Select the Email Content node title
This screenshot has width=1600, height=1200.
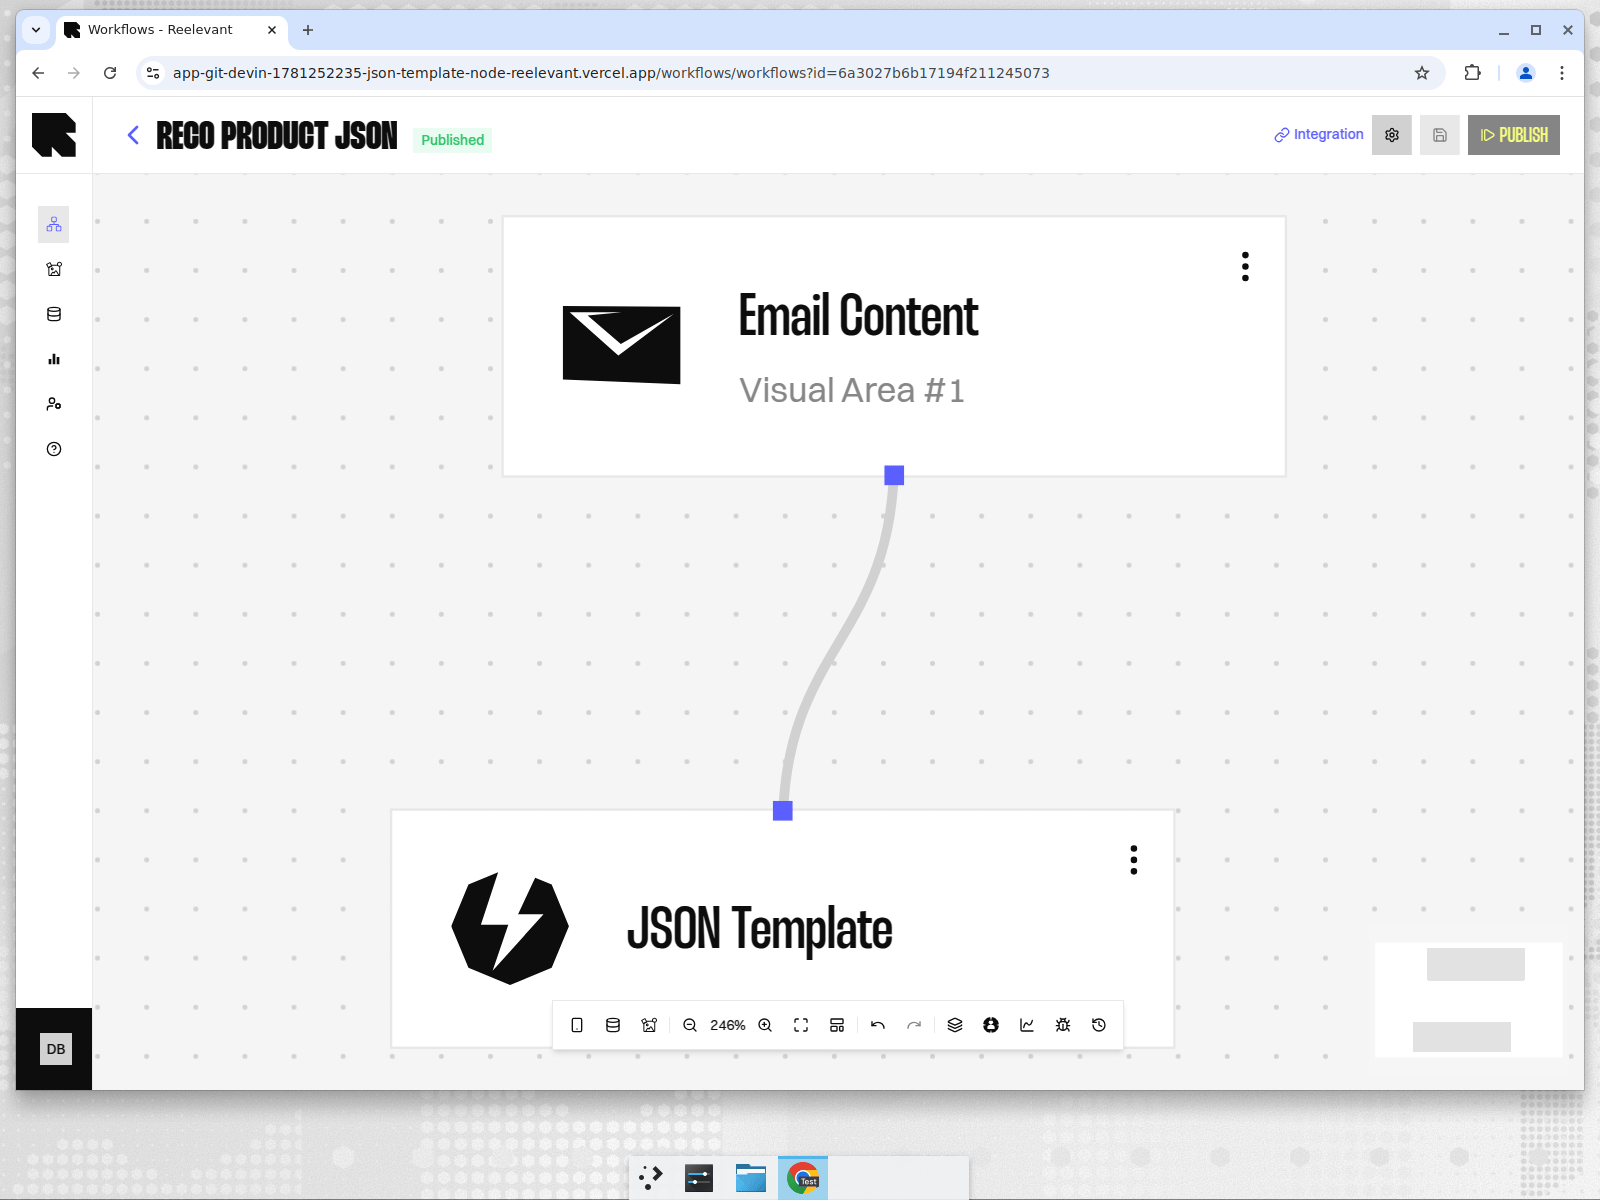click(858, 316)
